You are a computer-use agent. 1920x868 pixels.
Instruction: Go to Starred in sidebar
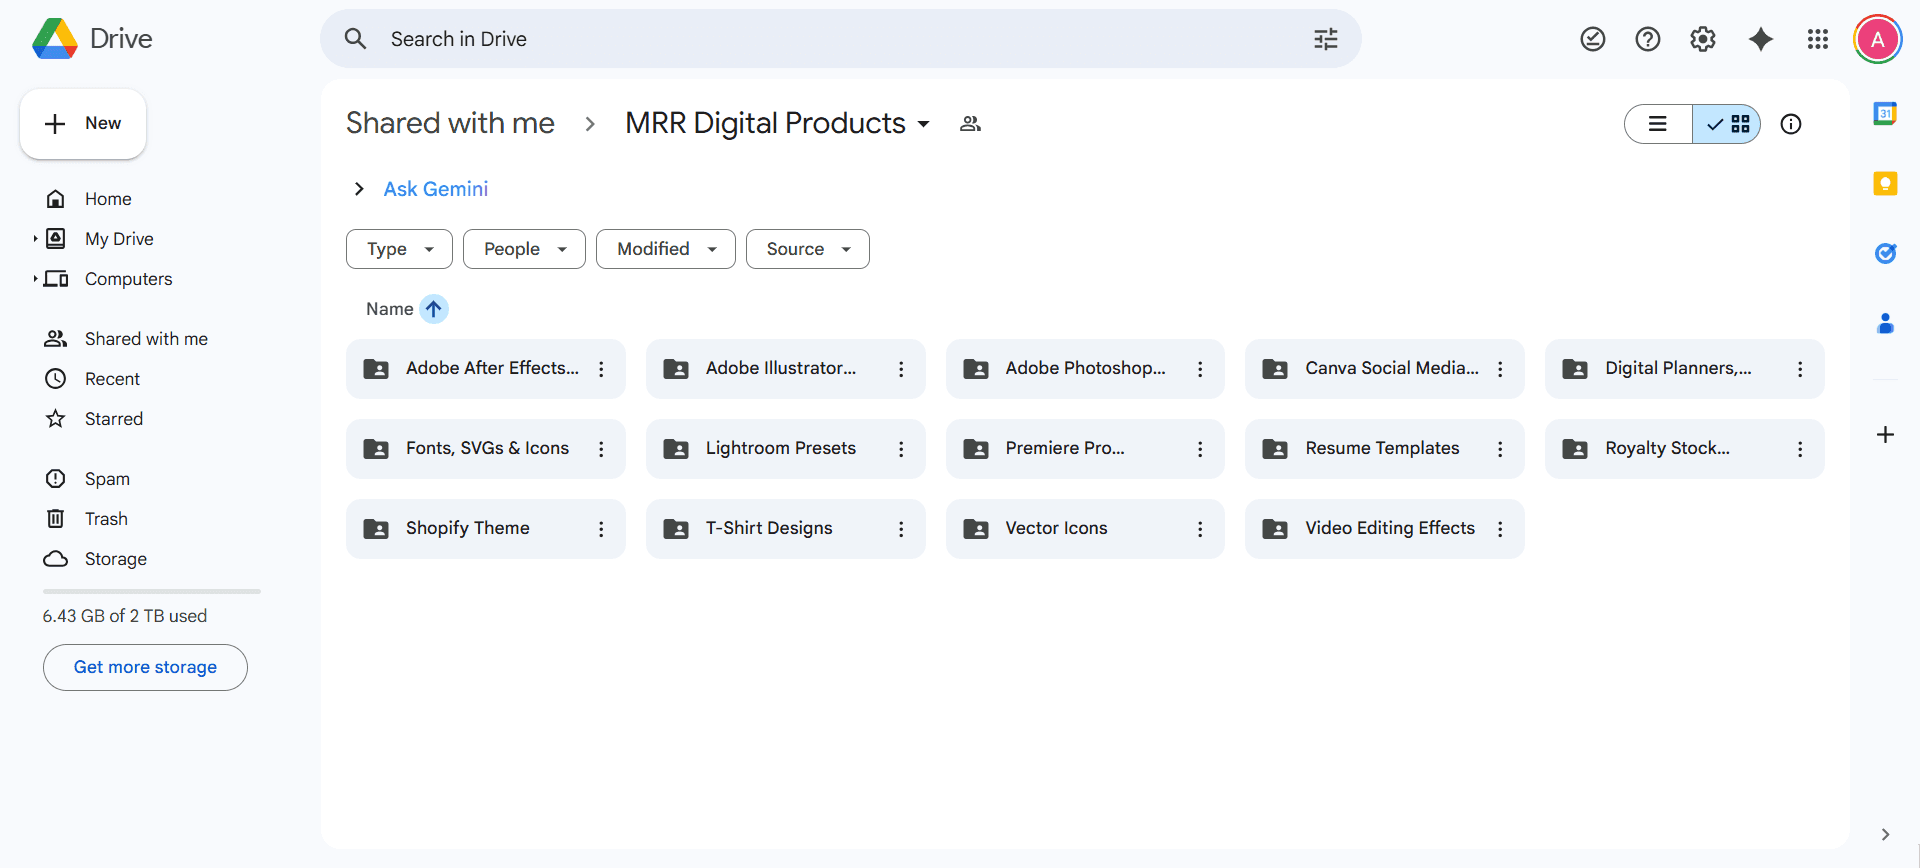[x=113, y=419]
